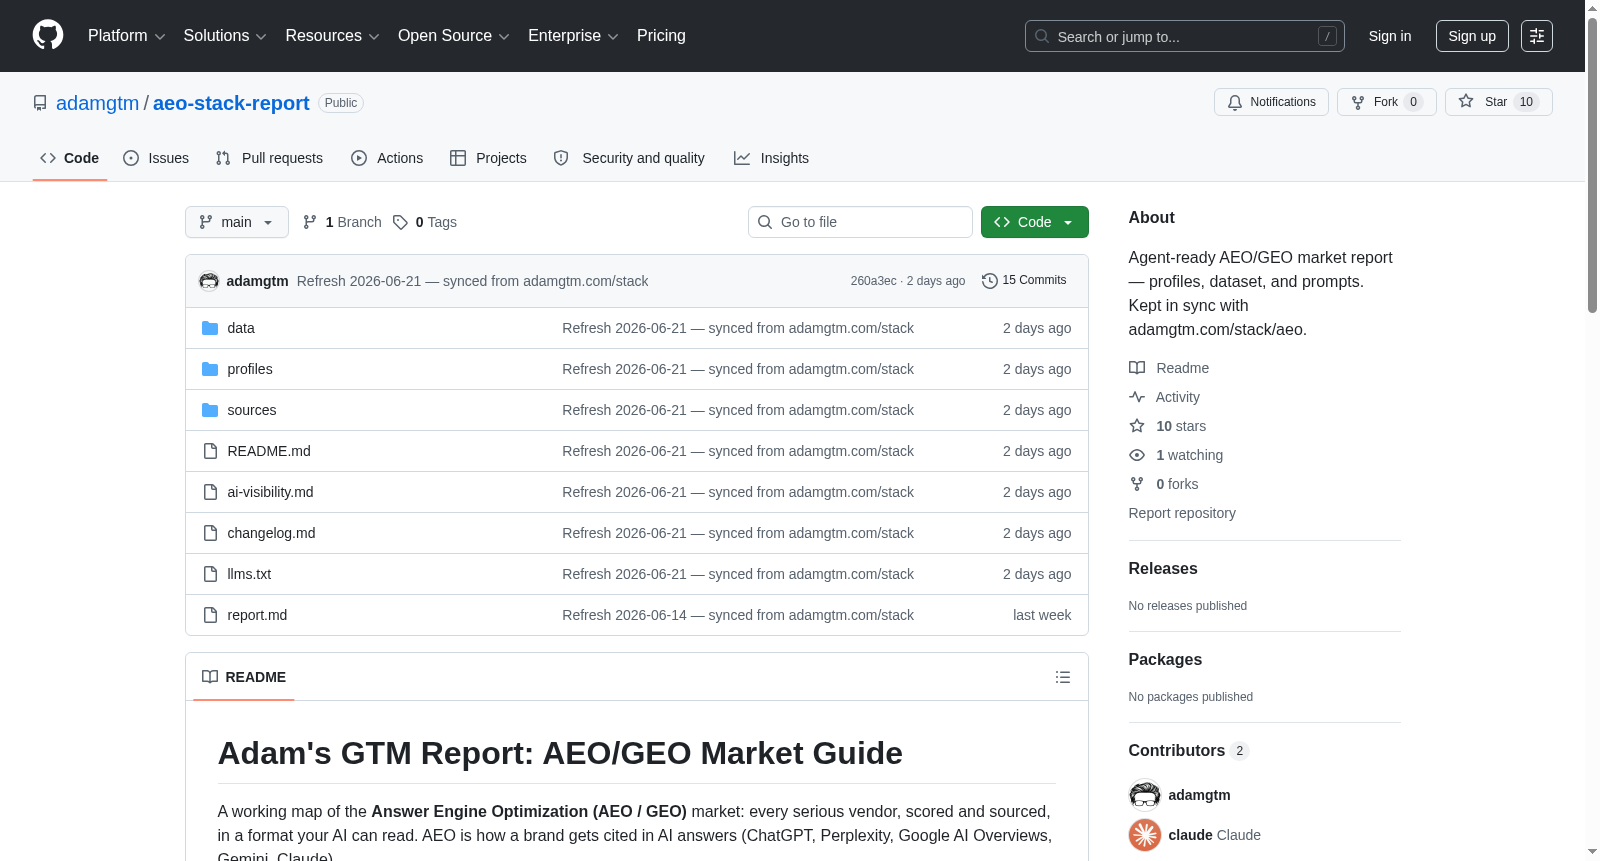Open the Pricing page
The height and width of the screenshot is (861, 1600).
[x=661, y=36]
